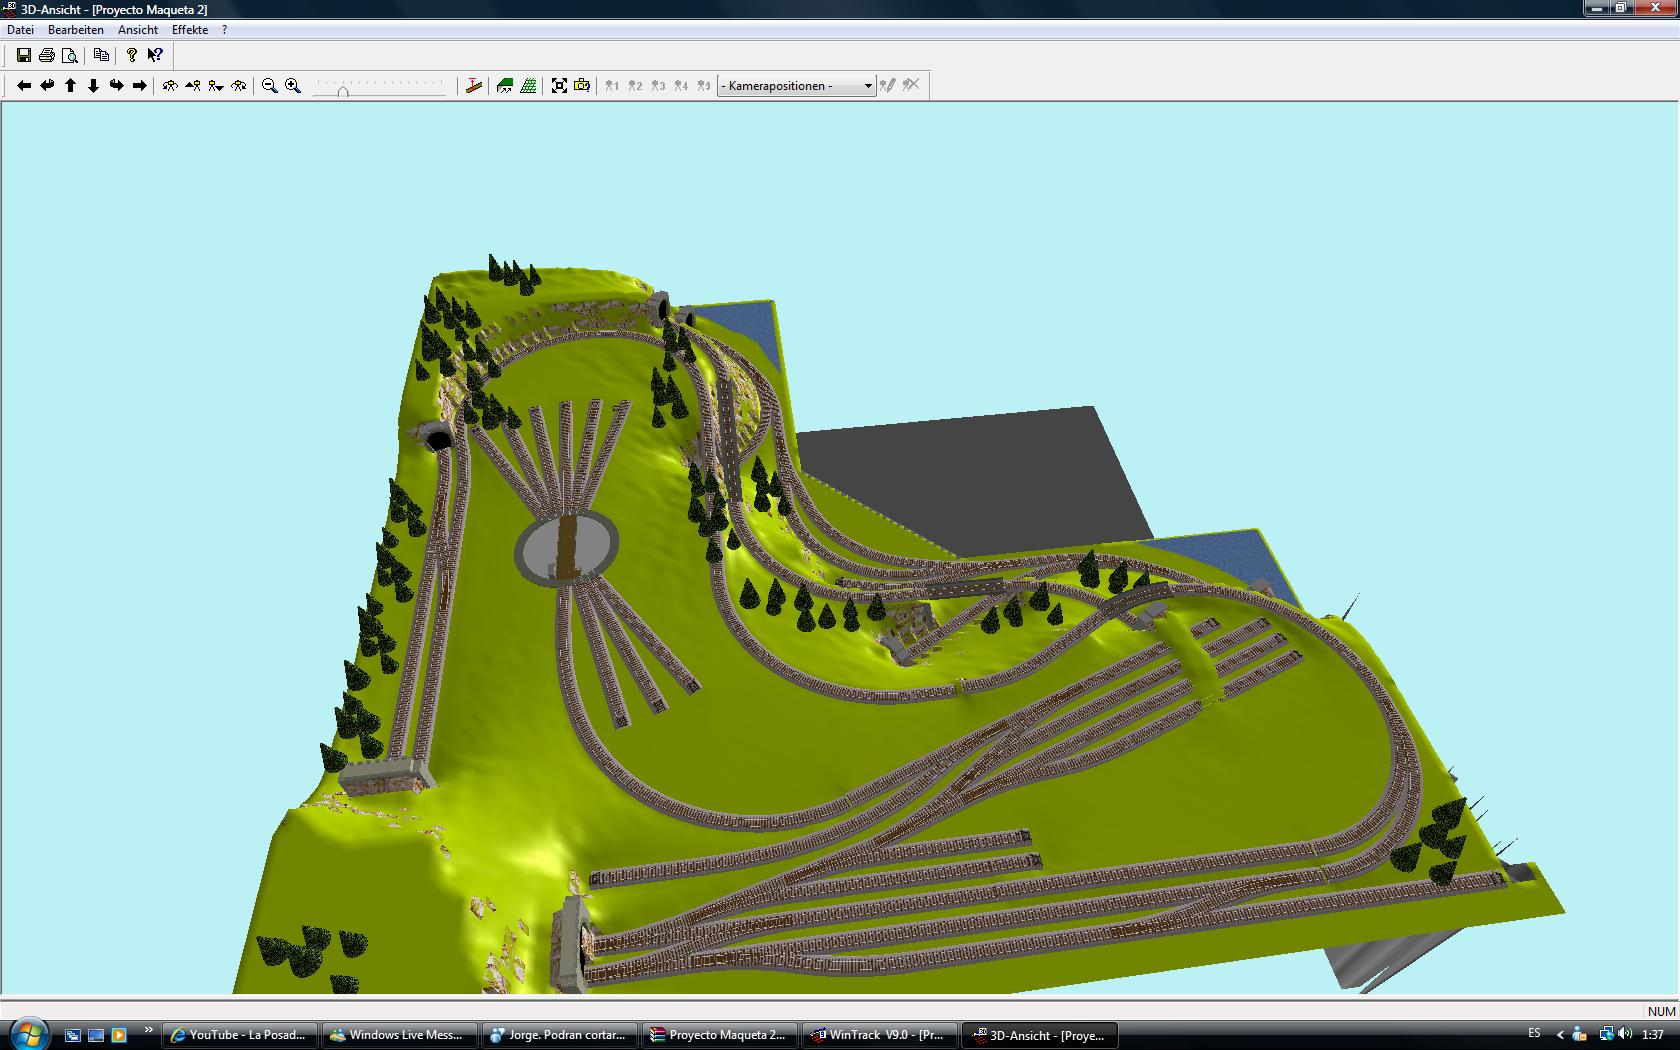Switch to WinTrack V9.0 taskbar button
Screen dimensions: 1680x1050
(878, 1035)
